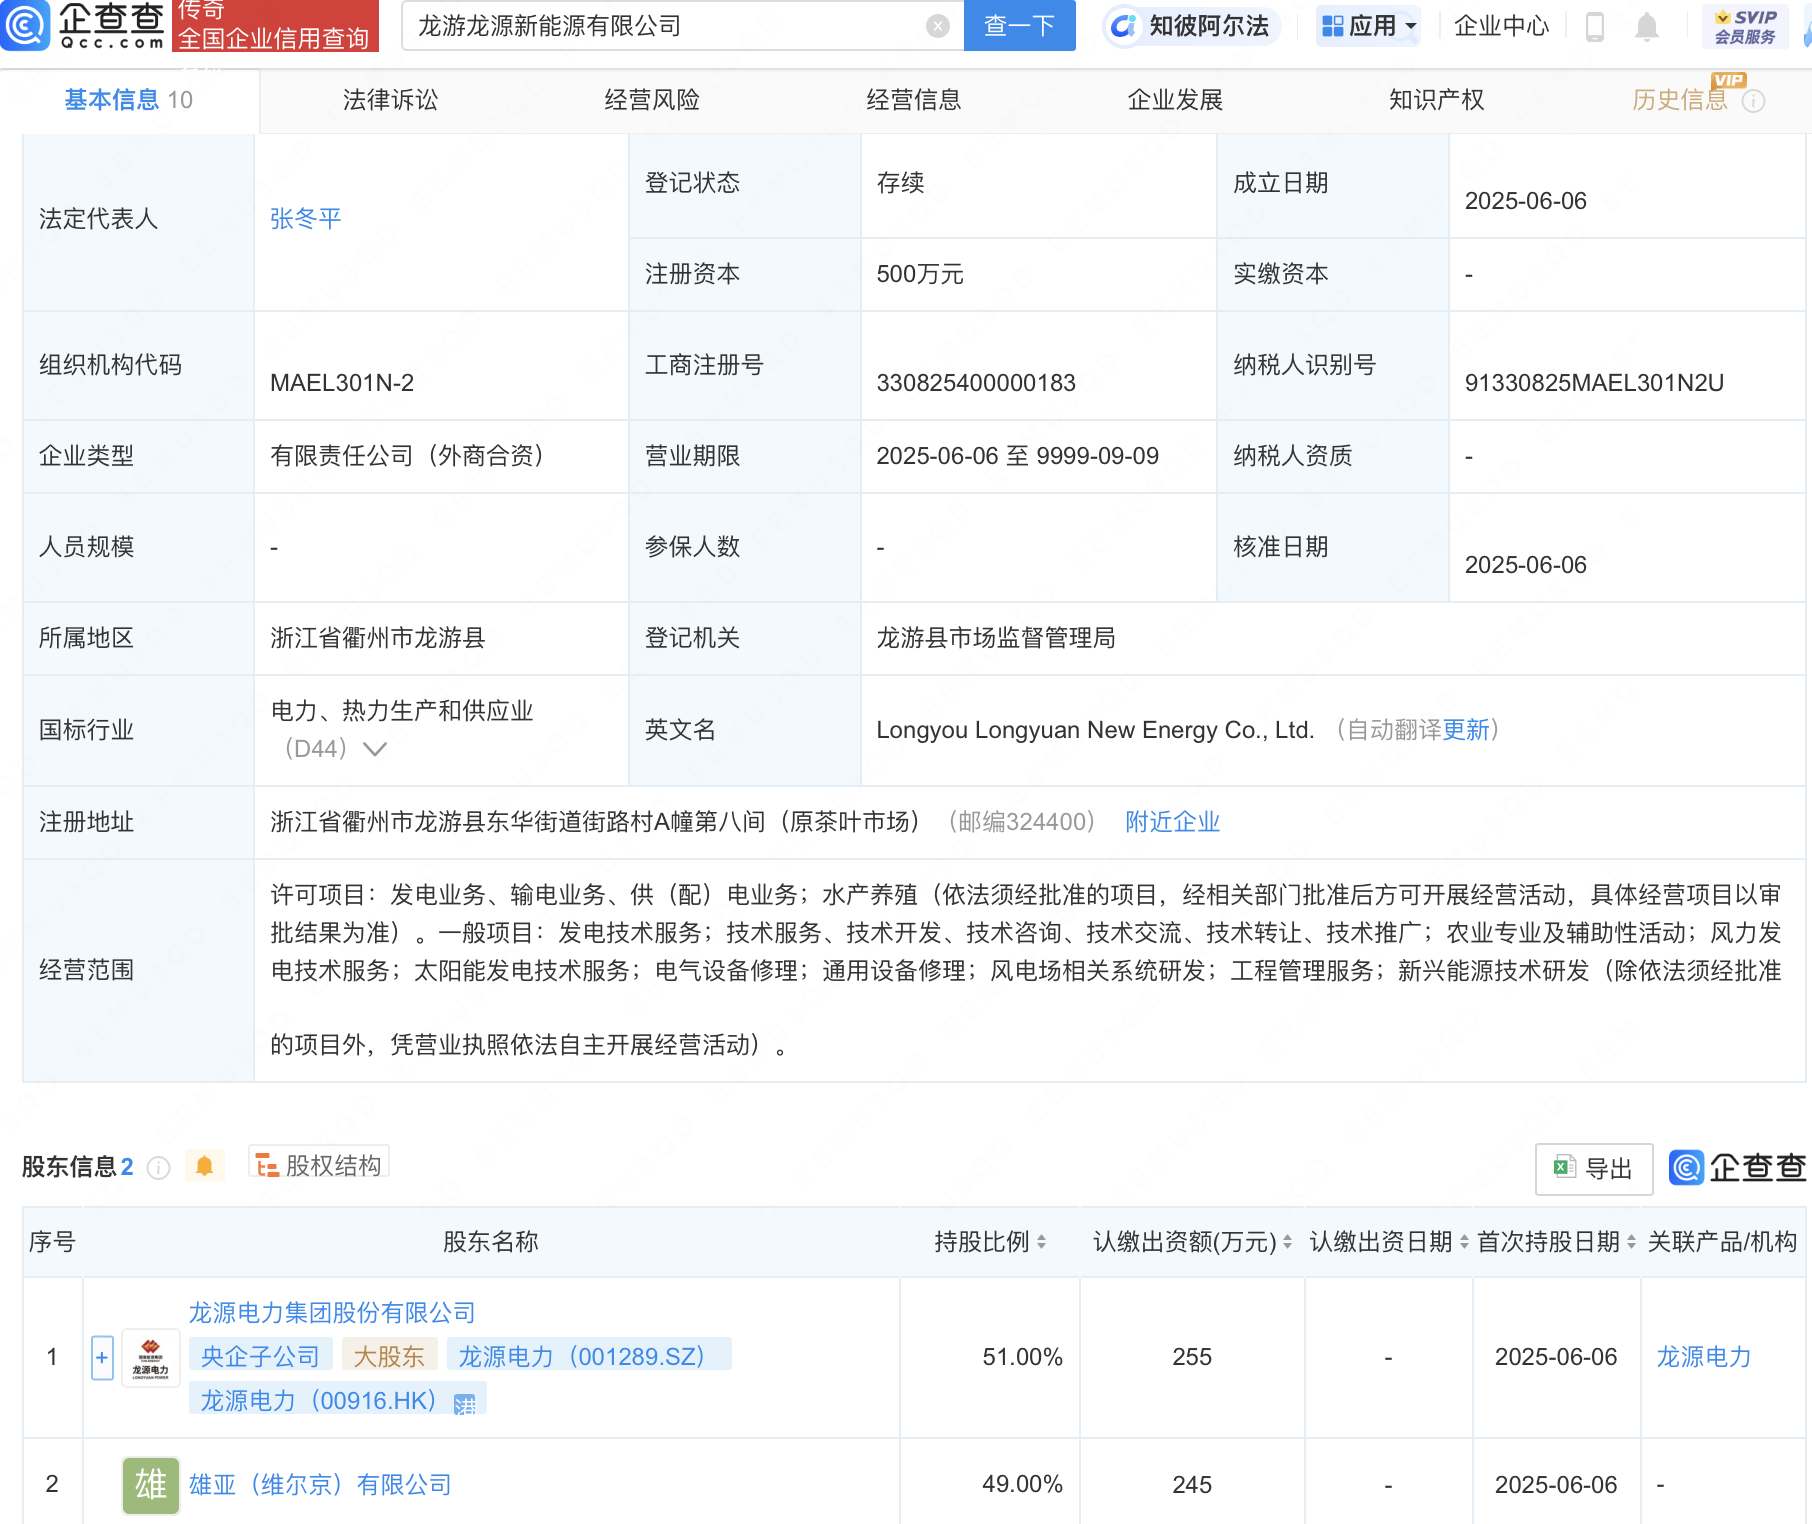Click the 央企子公司 tag
This screenshot has height=1524, width=1812.
pos(260,1356)
